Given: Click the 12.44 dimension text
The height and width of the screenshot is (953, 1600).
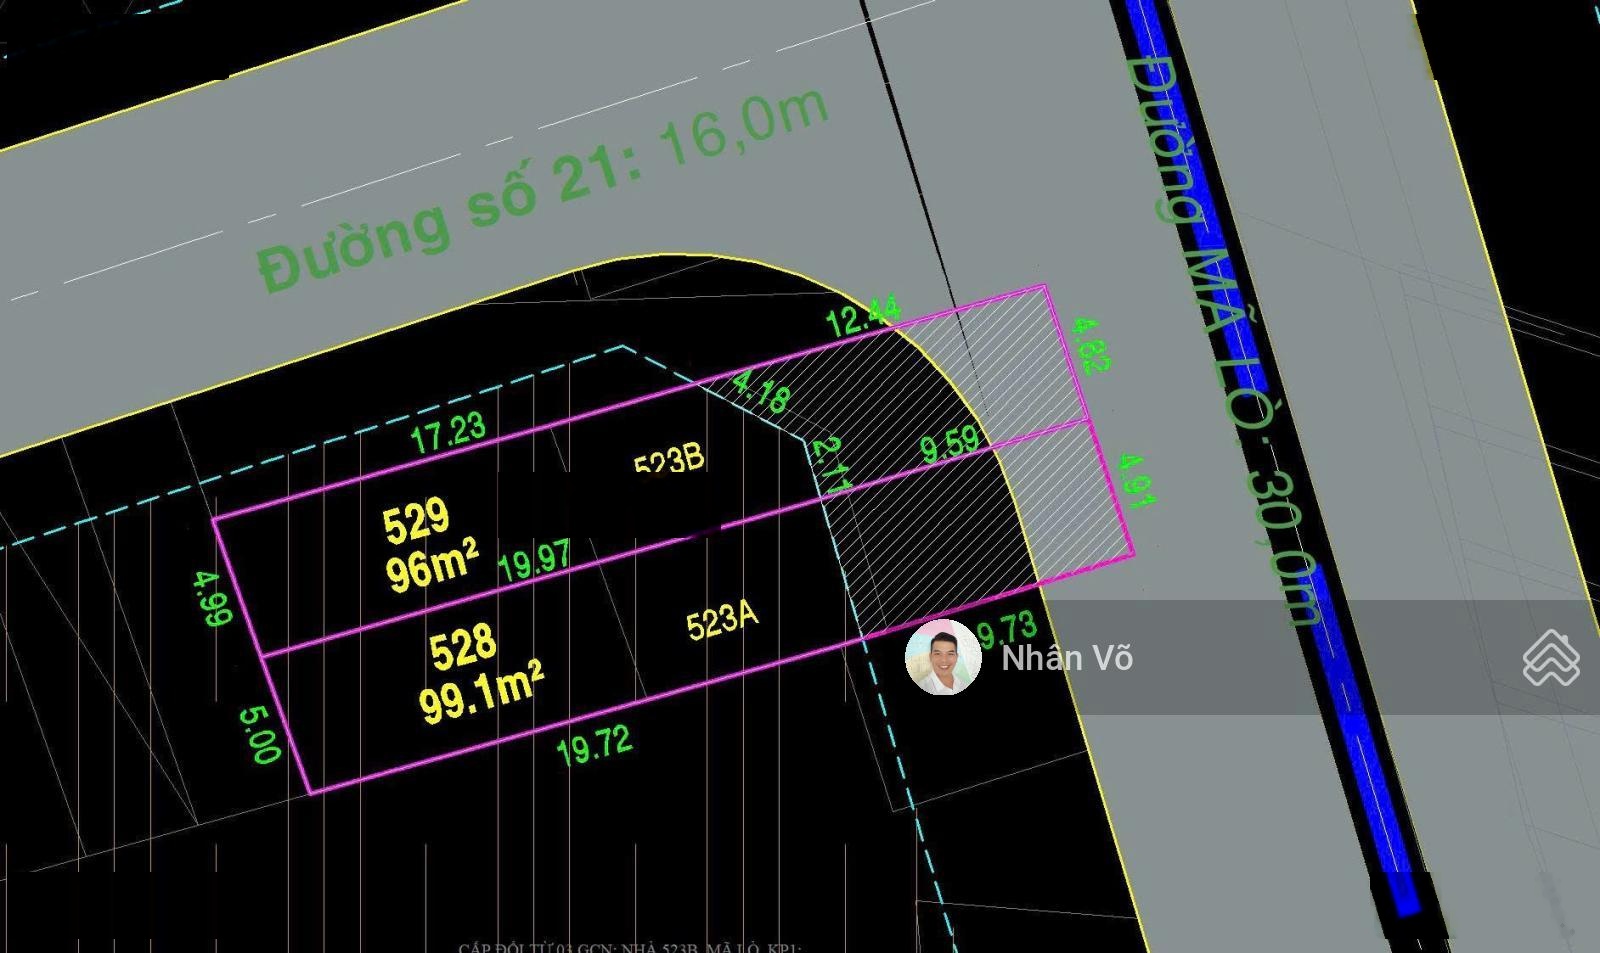Looking at the screenshot, I should pos(864,317).
